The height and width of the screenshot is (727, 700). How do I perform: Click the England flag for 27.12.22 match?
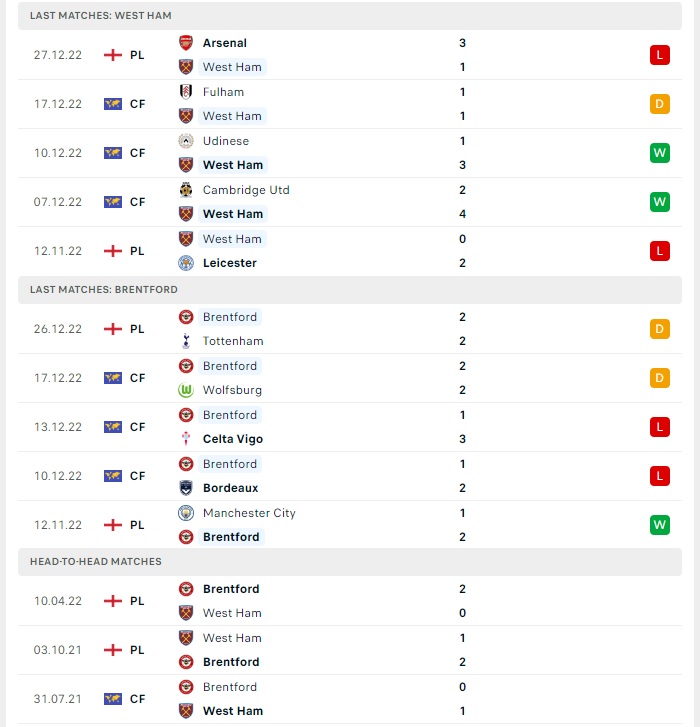pyautogui.click(x=113, y=55)
